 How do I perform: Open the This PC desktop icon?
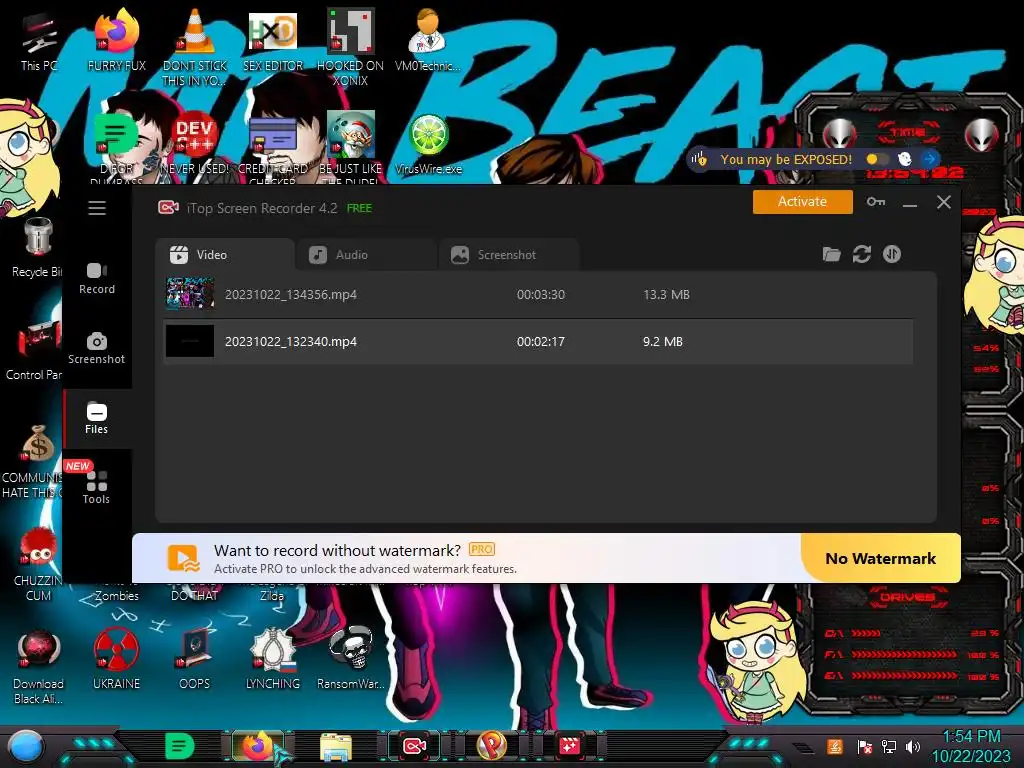point(38,40)
